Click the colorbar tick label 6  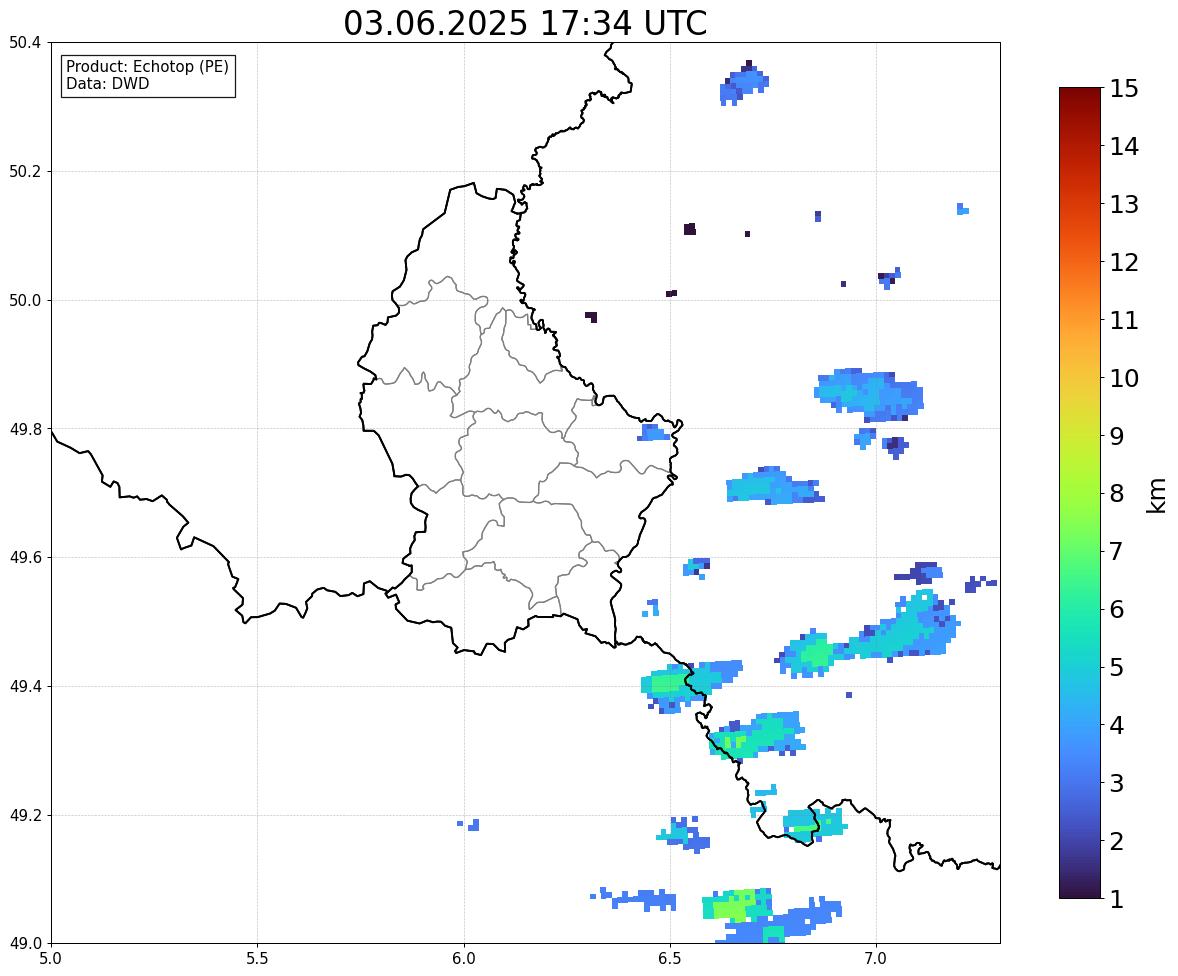pos(1117,609)
